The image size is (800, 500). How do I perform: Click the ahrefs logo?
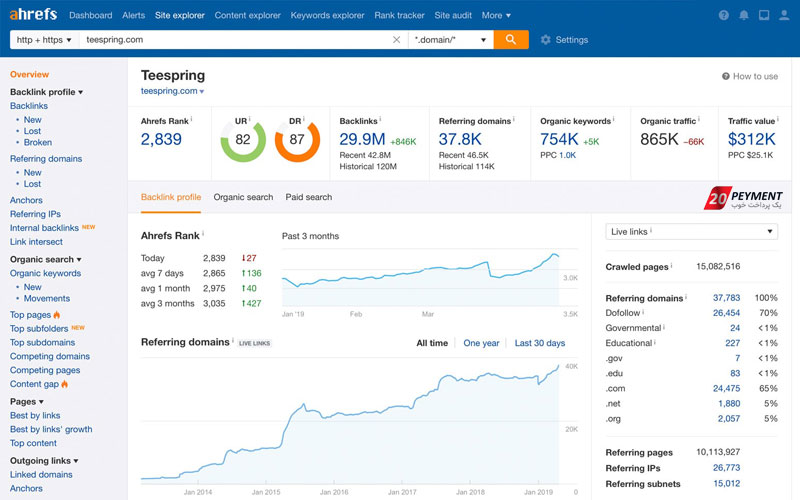coord(33,14)
